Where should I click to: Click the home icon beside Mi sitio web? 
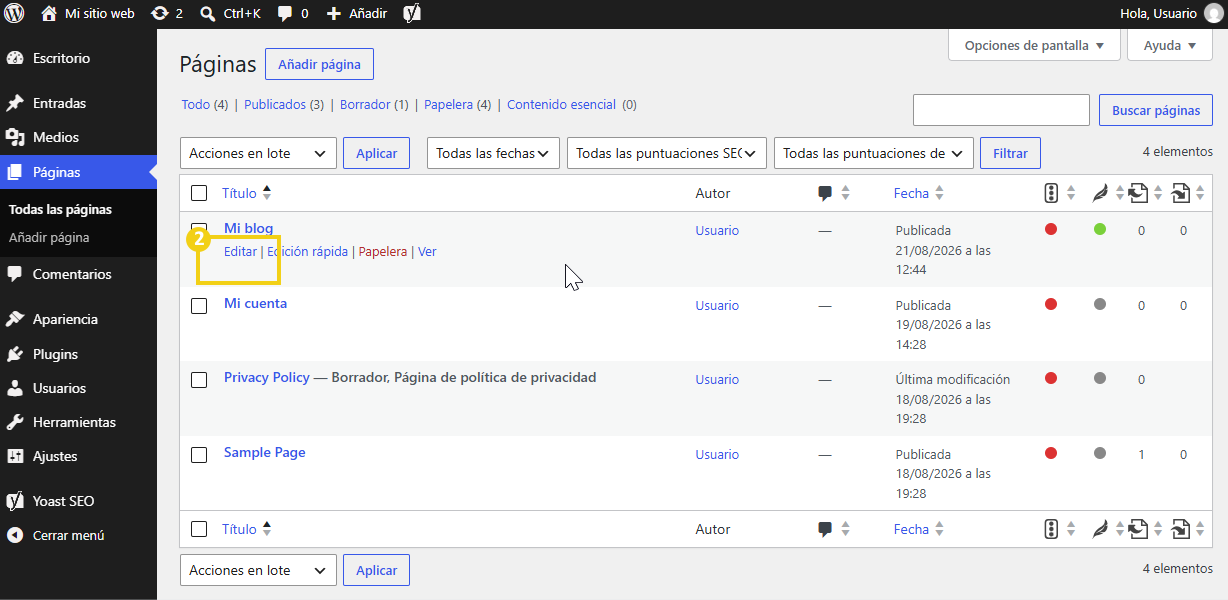pos(49,14)
